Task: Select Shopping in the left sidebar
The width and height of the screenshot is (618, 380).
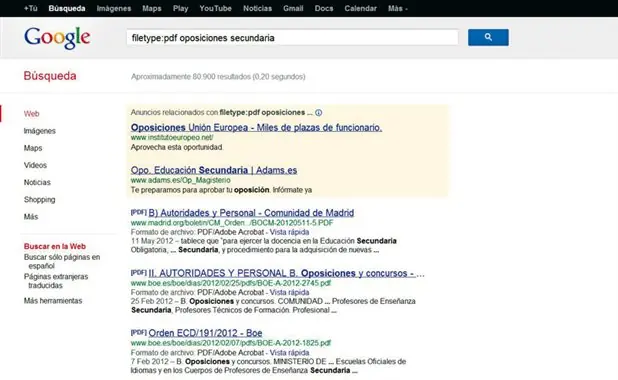Action: click(39, 199)
